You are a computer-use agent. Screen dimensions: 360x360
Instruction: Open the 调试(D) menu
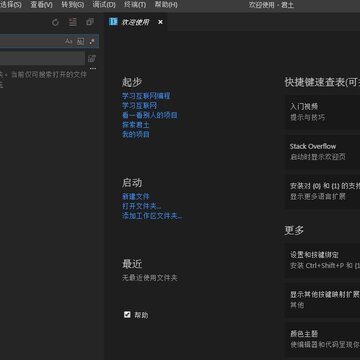[104, 5]
